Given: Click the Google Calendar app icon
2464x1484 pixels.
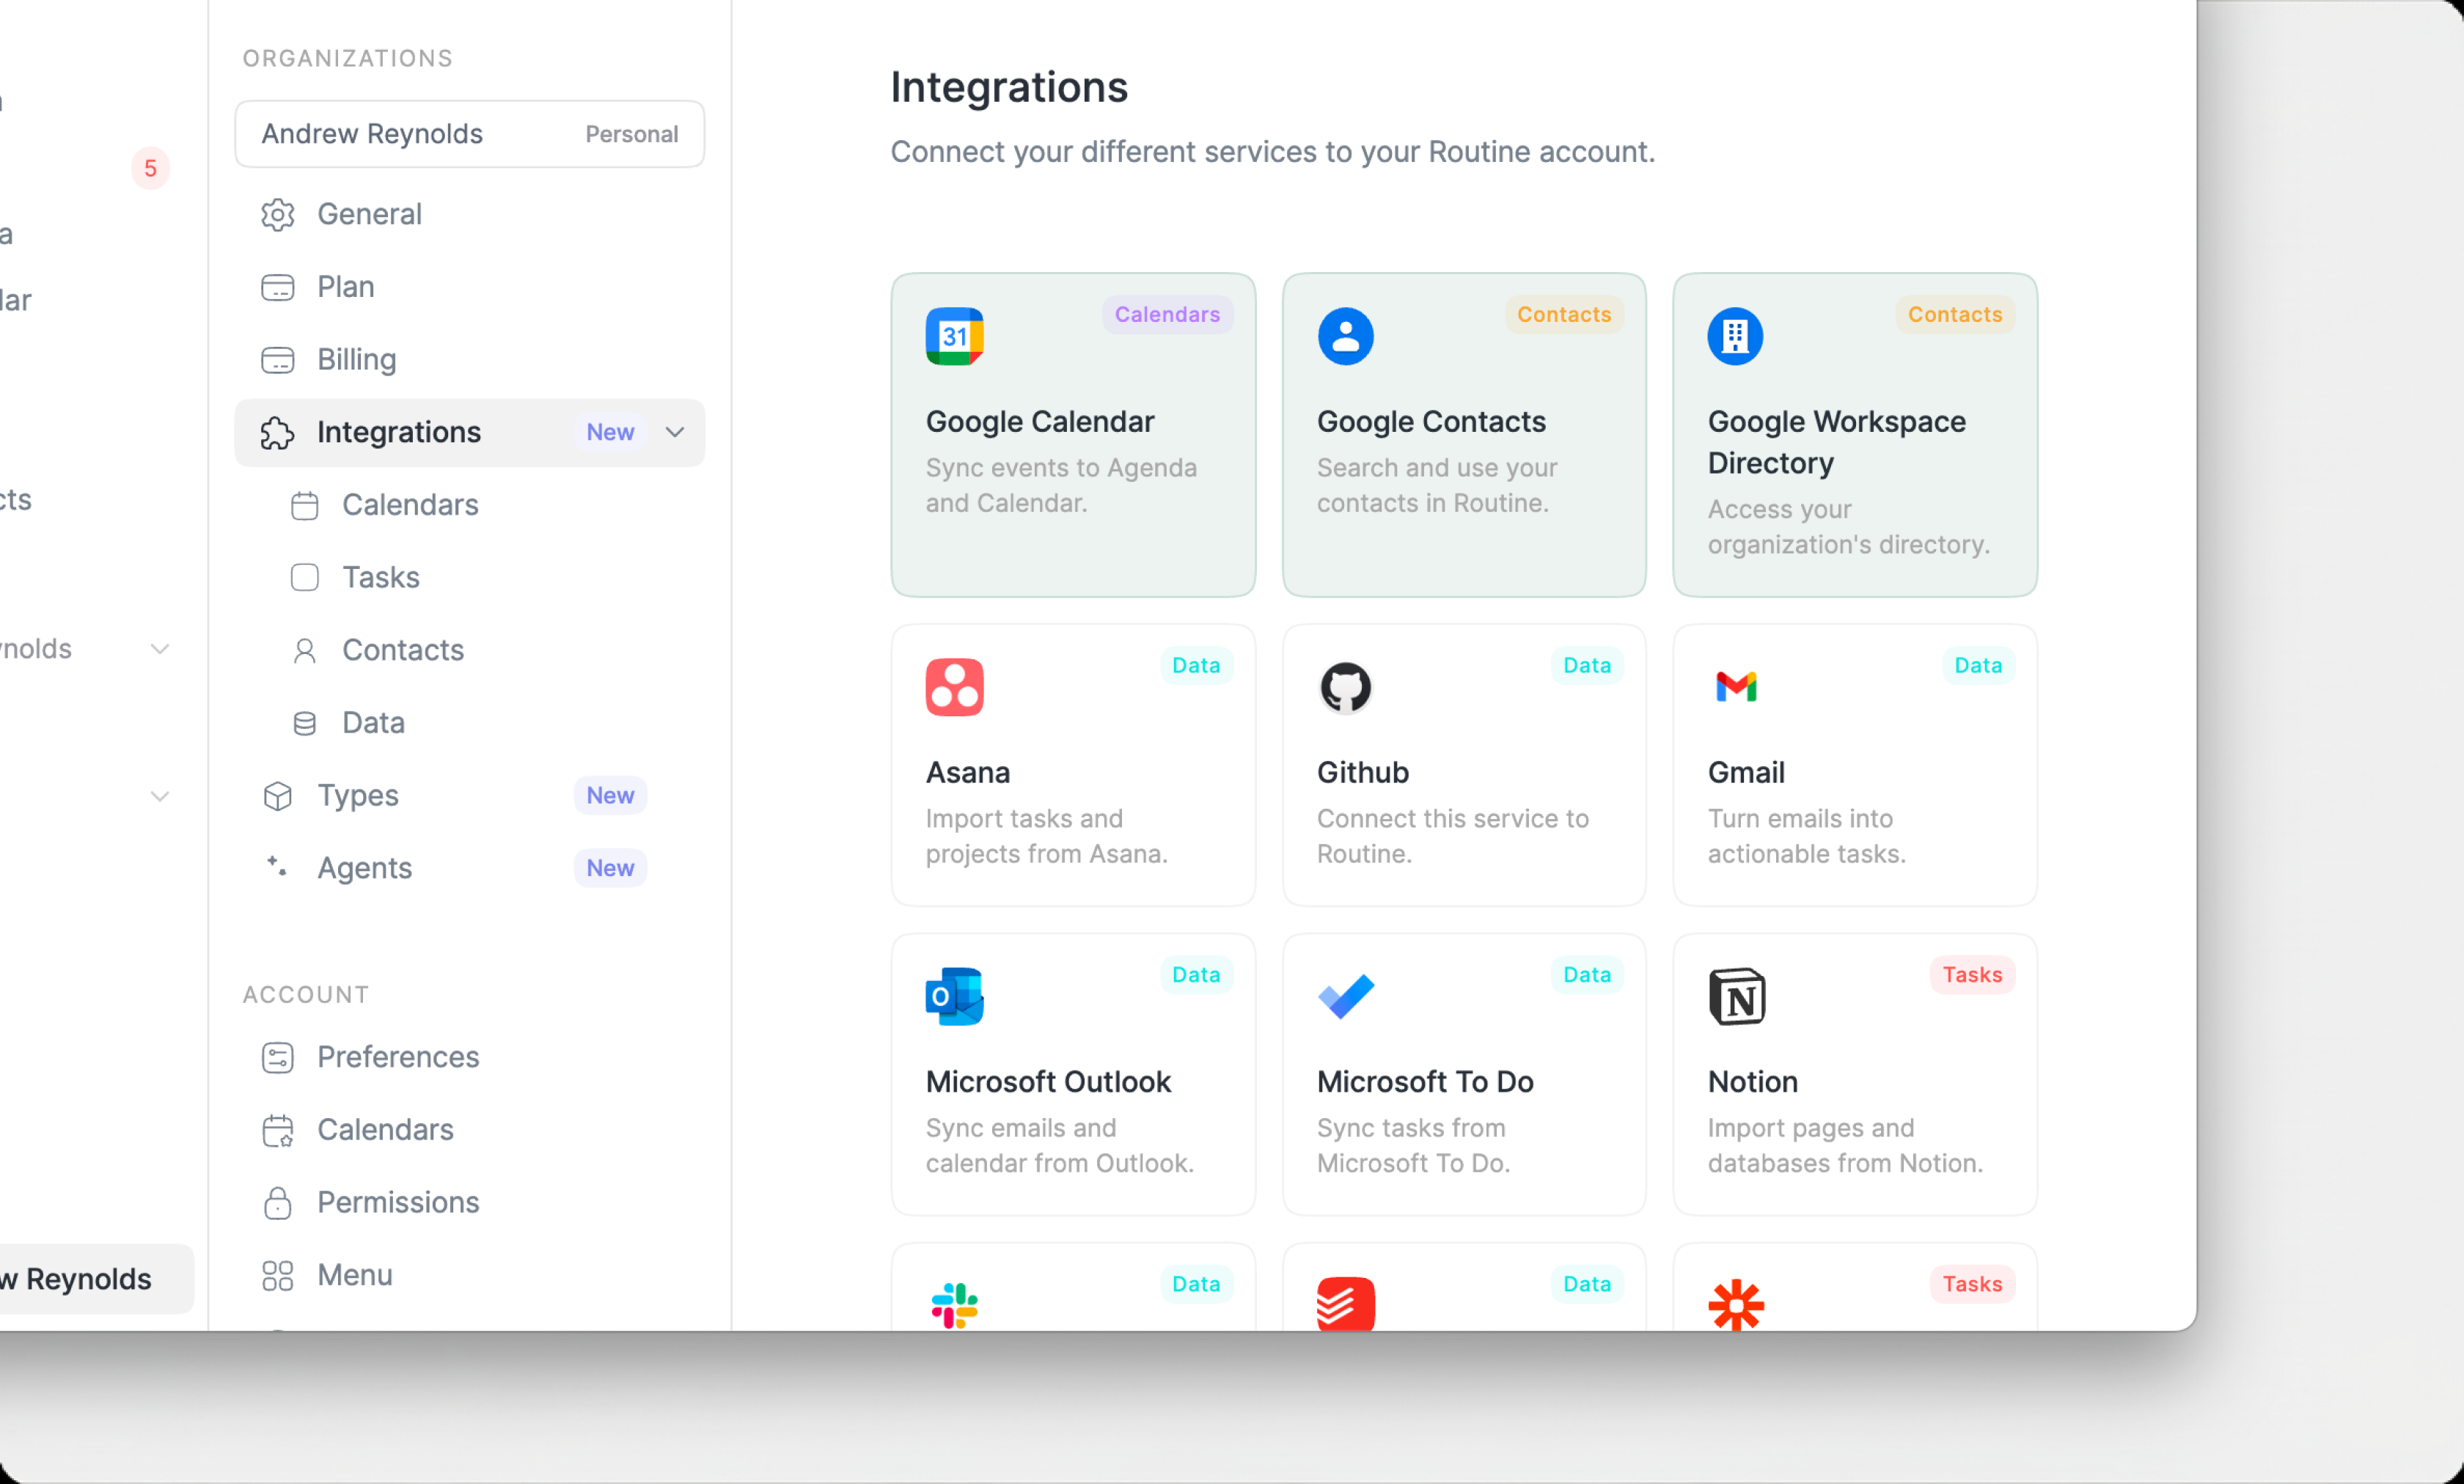Looking at the screenshot, I should coord(954,336).
